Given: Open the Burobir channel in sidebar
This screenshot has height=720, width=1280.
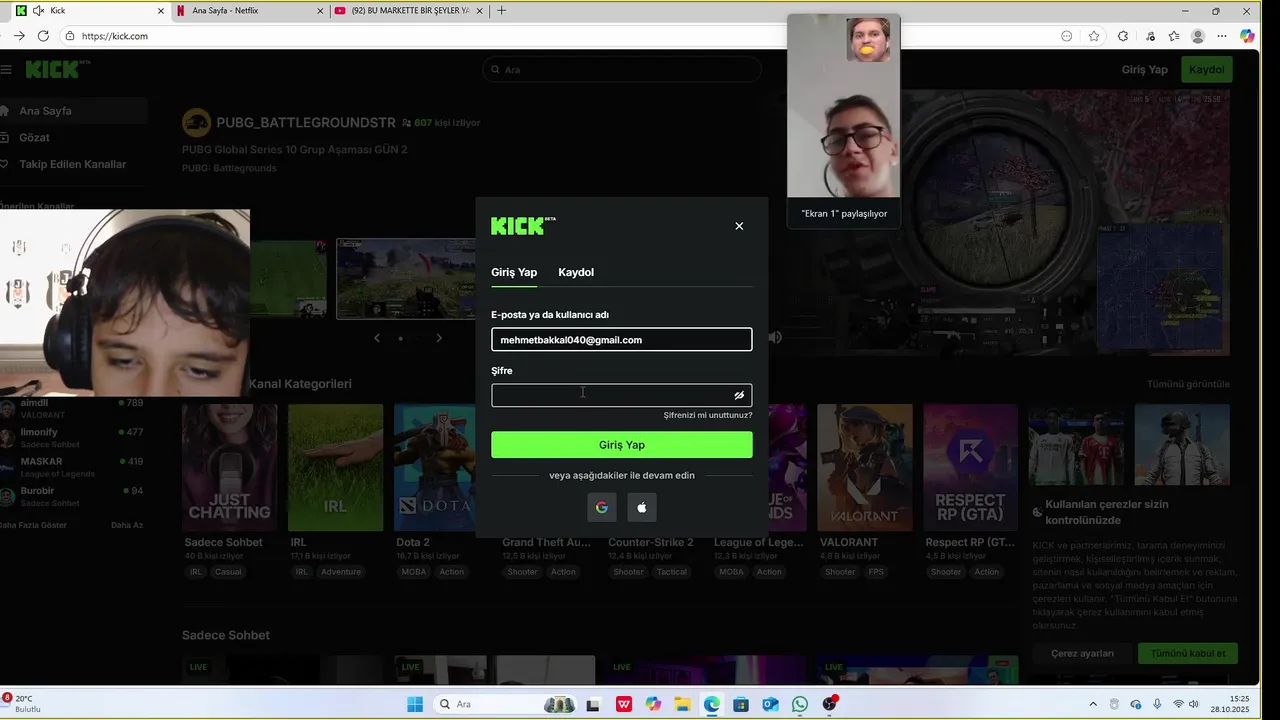Looking at the screenshot, I should coord(73,496).
